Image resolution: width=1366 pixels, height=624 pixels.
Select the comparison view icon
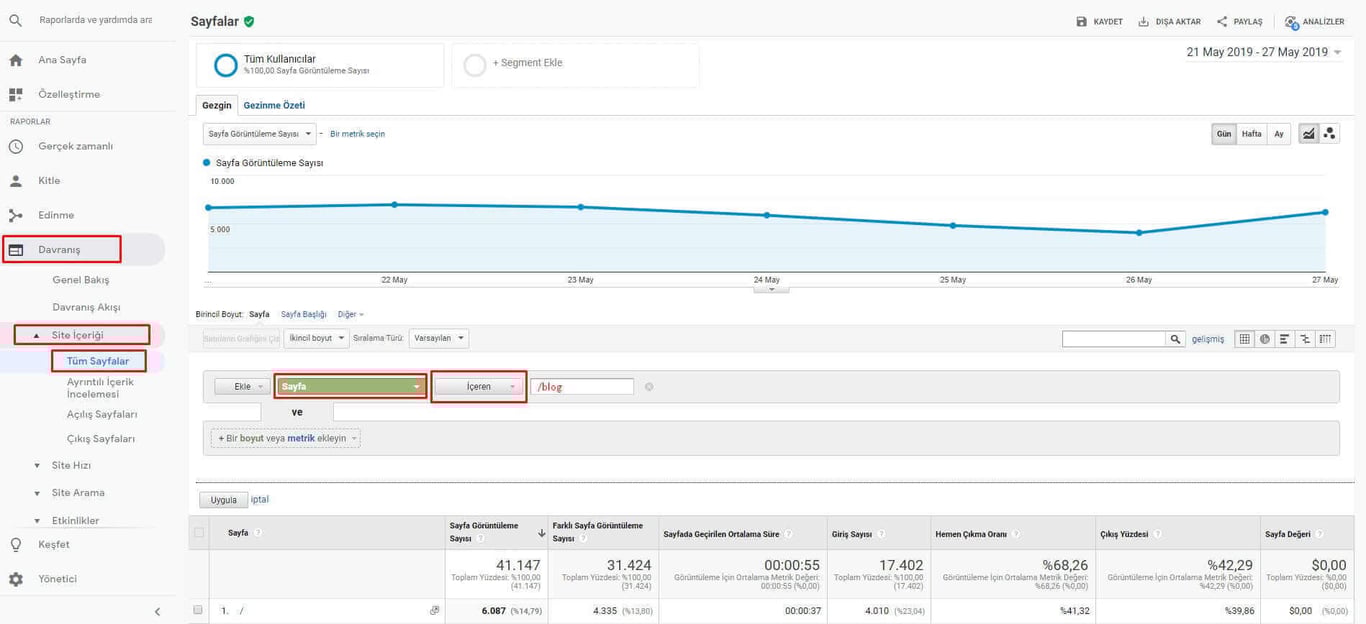click(x=1305, y=339)
